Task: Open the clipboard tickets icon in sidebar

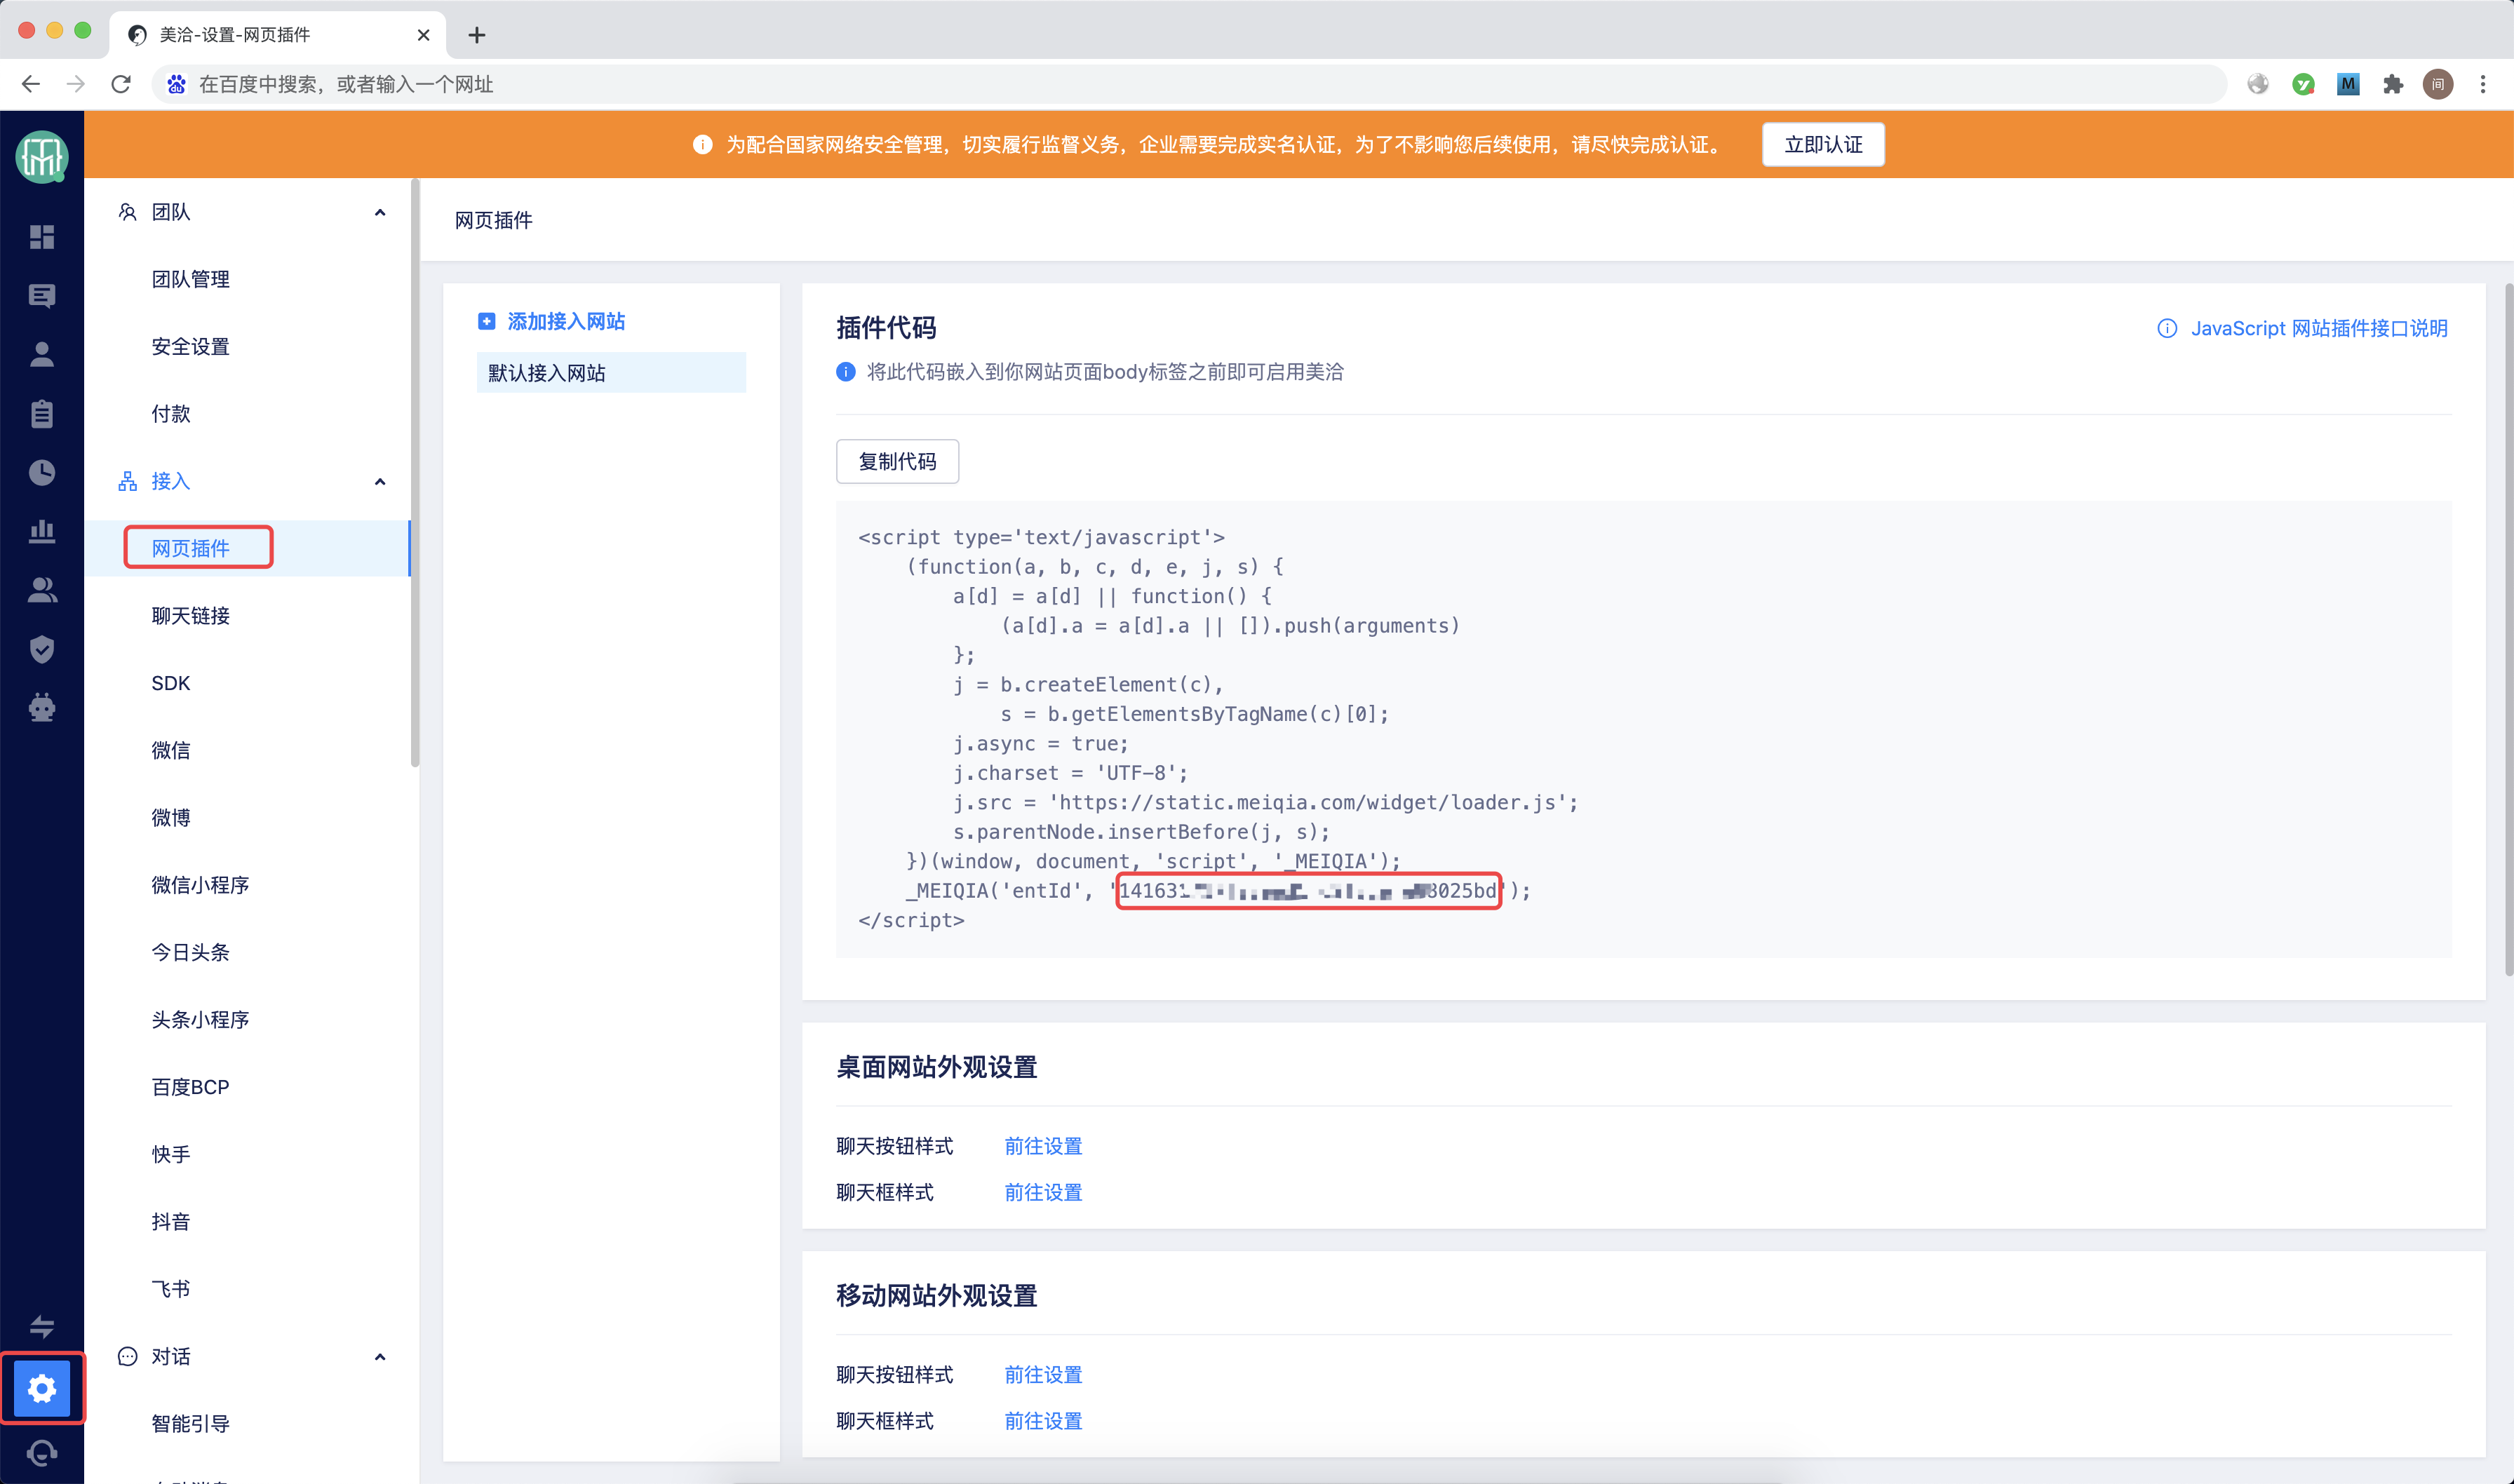Action: pos(42,414)
